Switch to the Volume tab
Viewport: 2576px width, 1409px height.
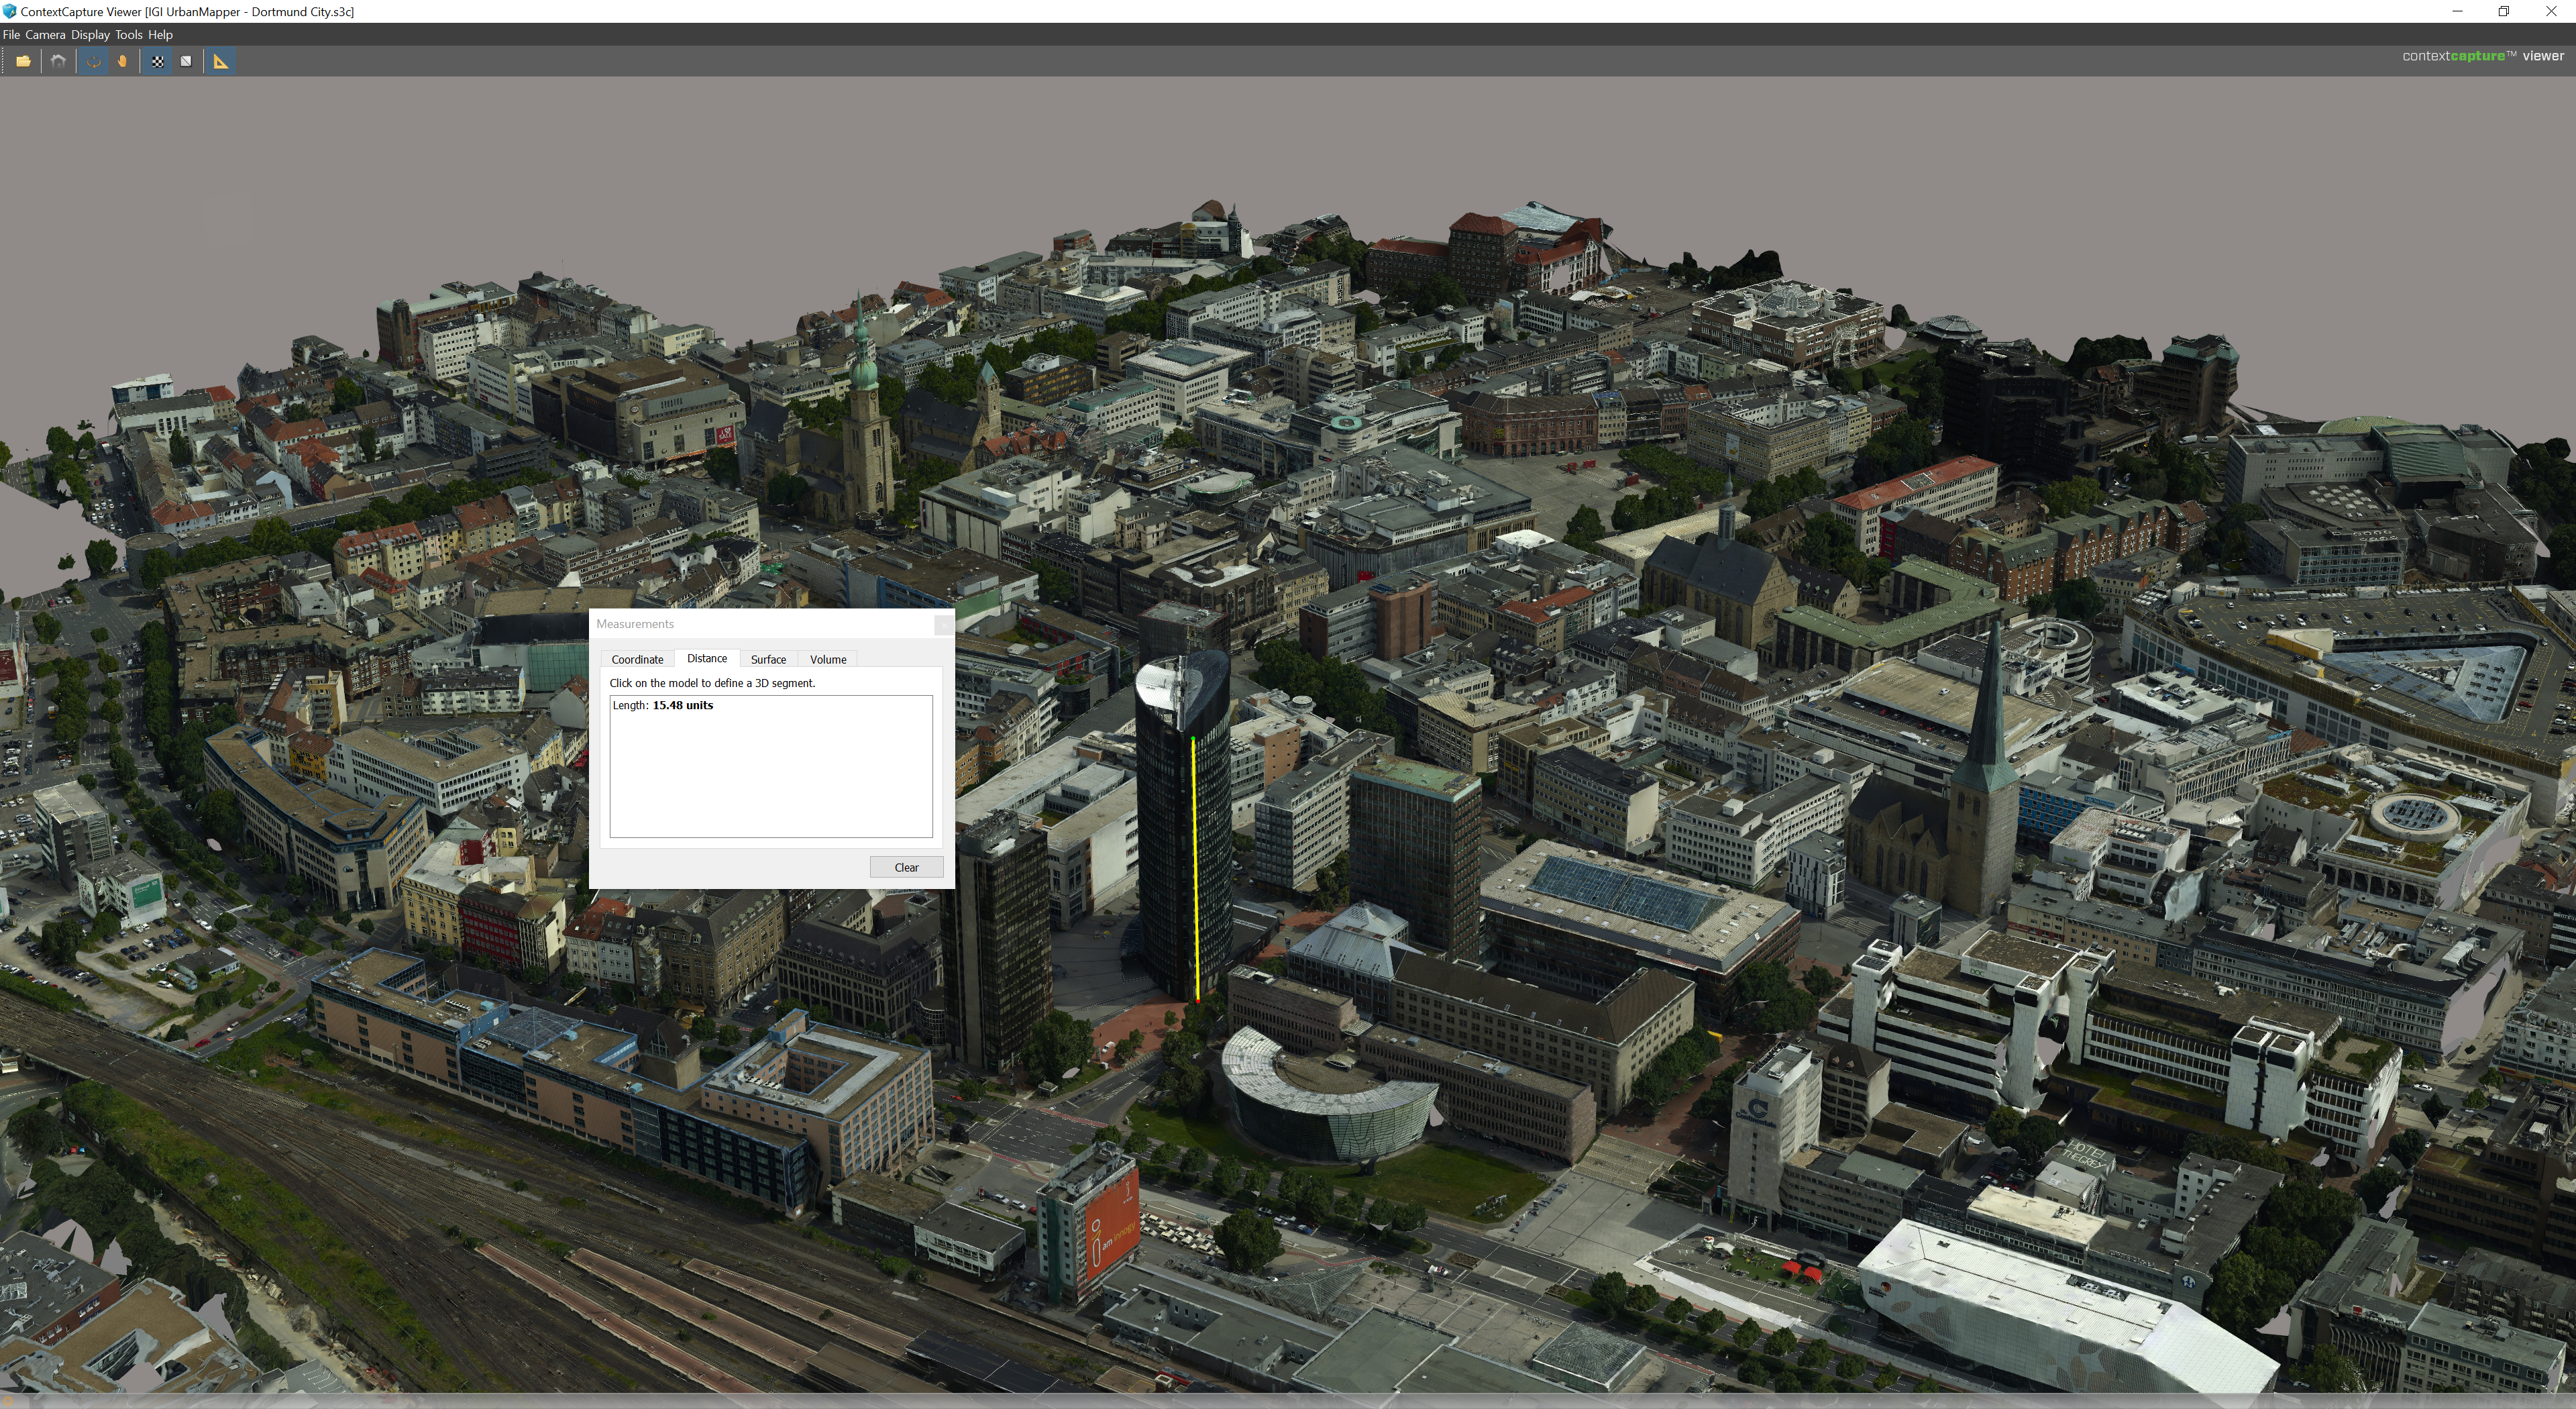point(827,659)
